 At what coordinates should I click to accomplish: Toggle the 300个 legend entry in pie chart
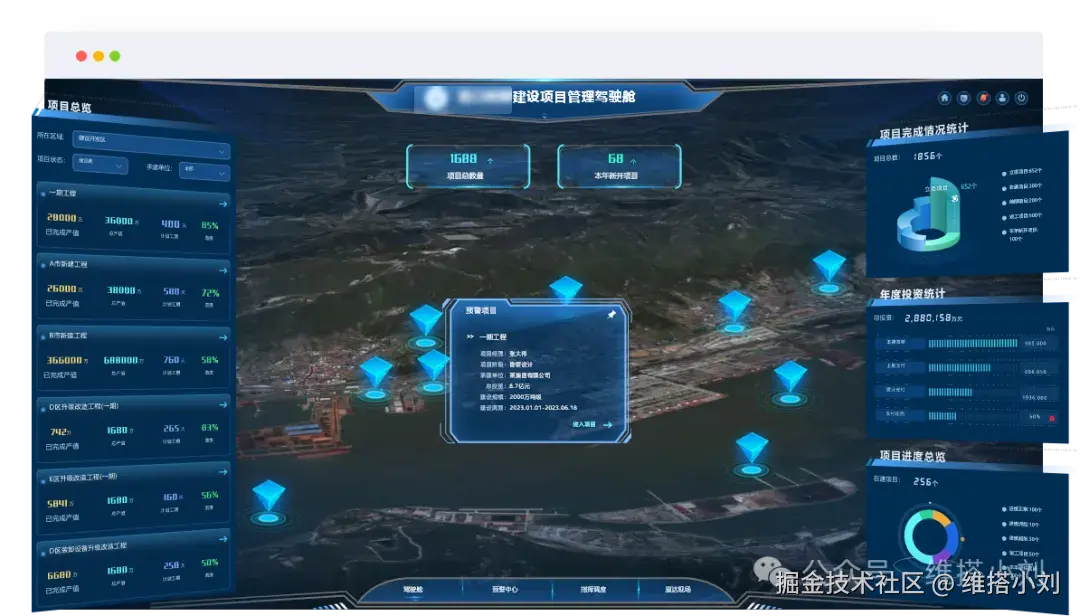pyautogui.click(x=1023, y=187)
